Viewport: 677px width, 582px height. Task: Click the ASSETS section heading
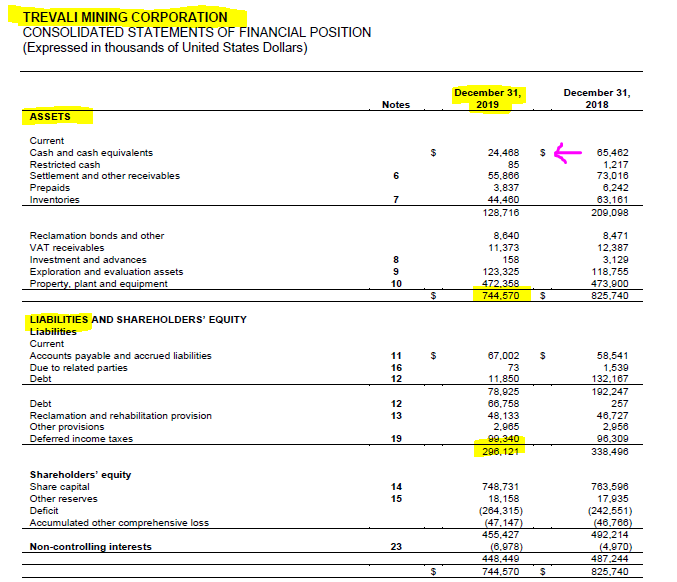click(x=50, y=117)
